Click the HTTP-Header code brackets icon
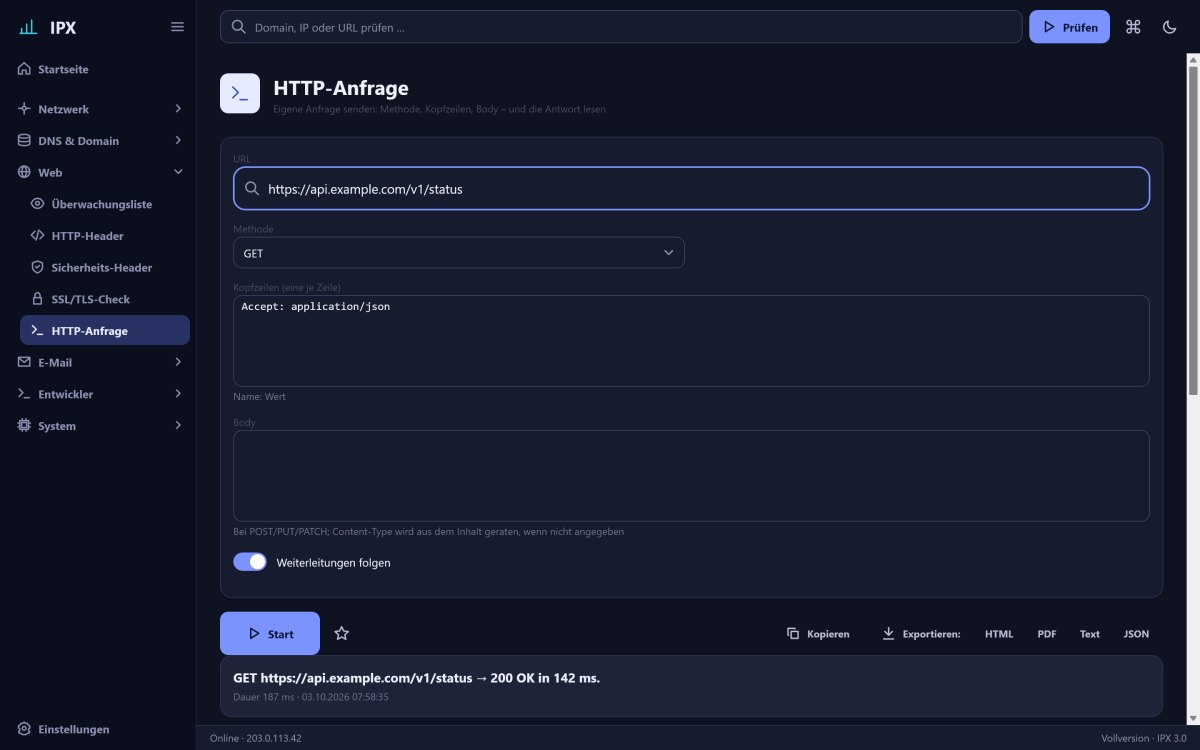 pyautogui.click(x=38, y=236)
